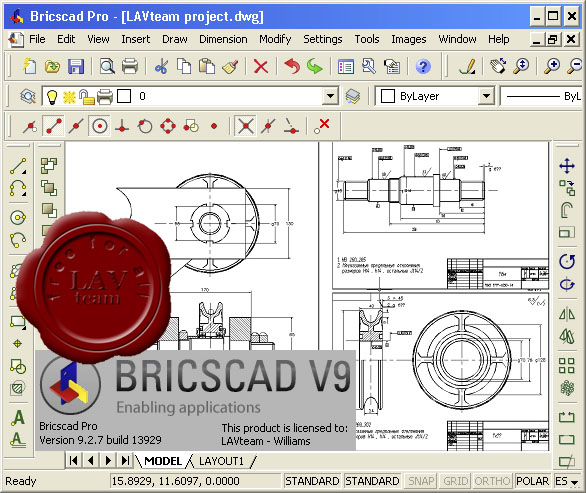Select the Mirror tool icon
Screen dimensions: 586x493
[567, 314]
